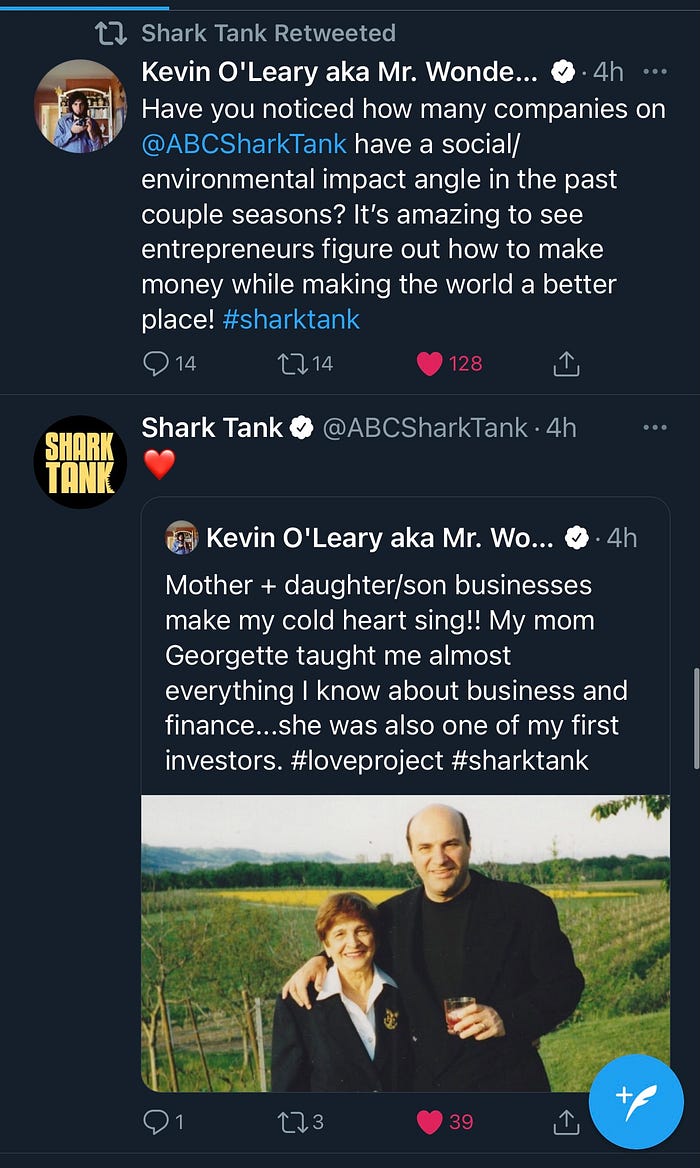Open the @ABCSharkTank mention link
700x1168 pixels.
(x=244, y=144)
